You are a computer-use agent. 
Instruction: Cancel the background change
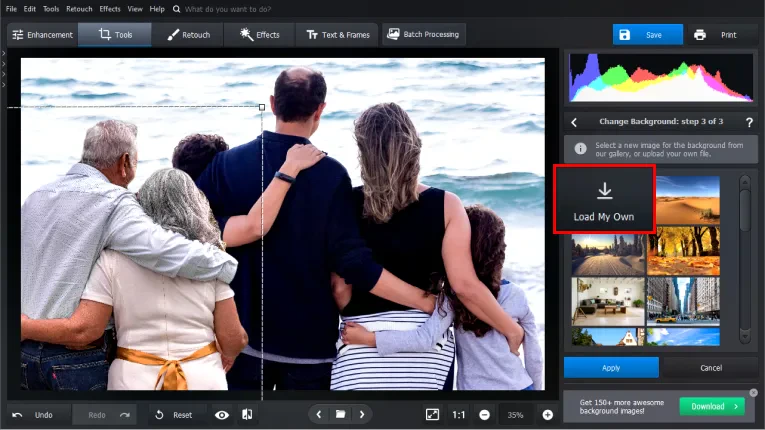[x=710, y=368]
